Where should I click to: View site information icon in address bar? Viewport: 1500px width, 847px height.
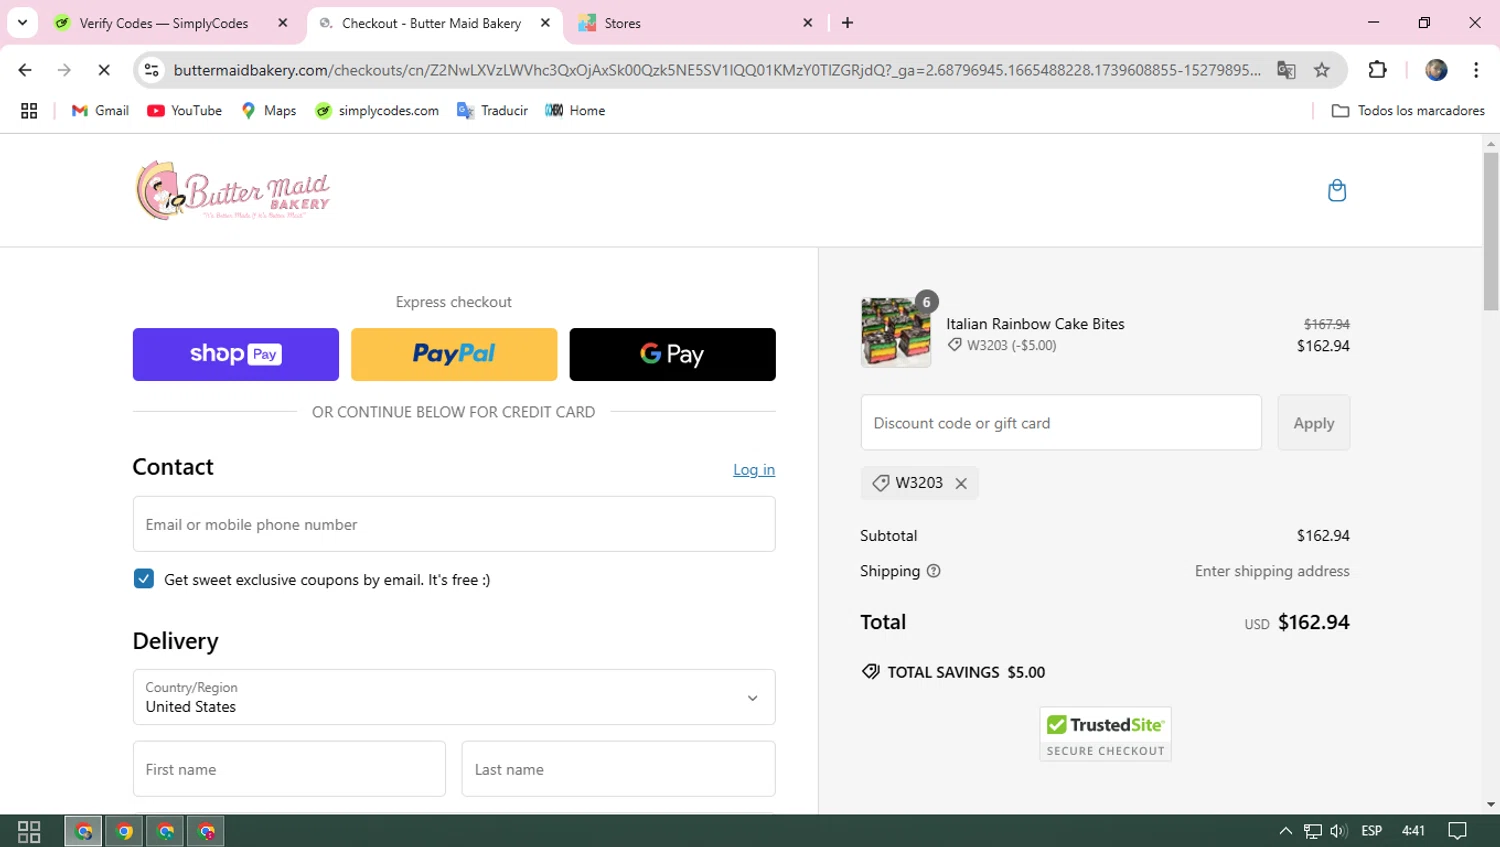(x=151, y=70)
